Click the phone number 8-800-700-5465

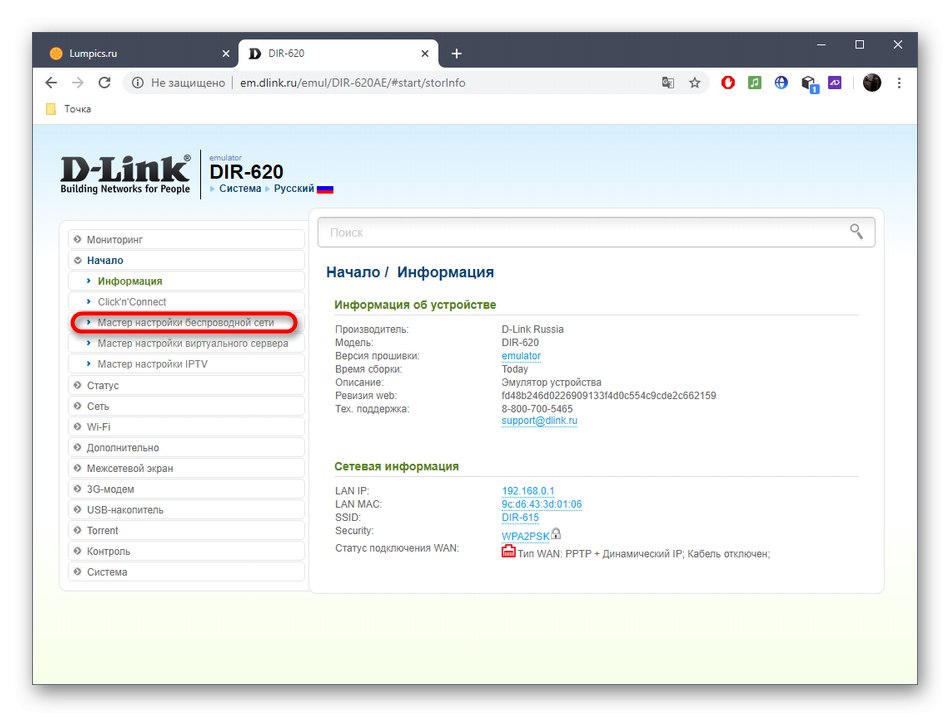537,409
